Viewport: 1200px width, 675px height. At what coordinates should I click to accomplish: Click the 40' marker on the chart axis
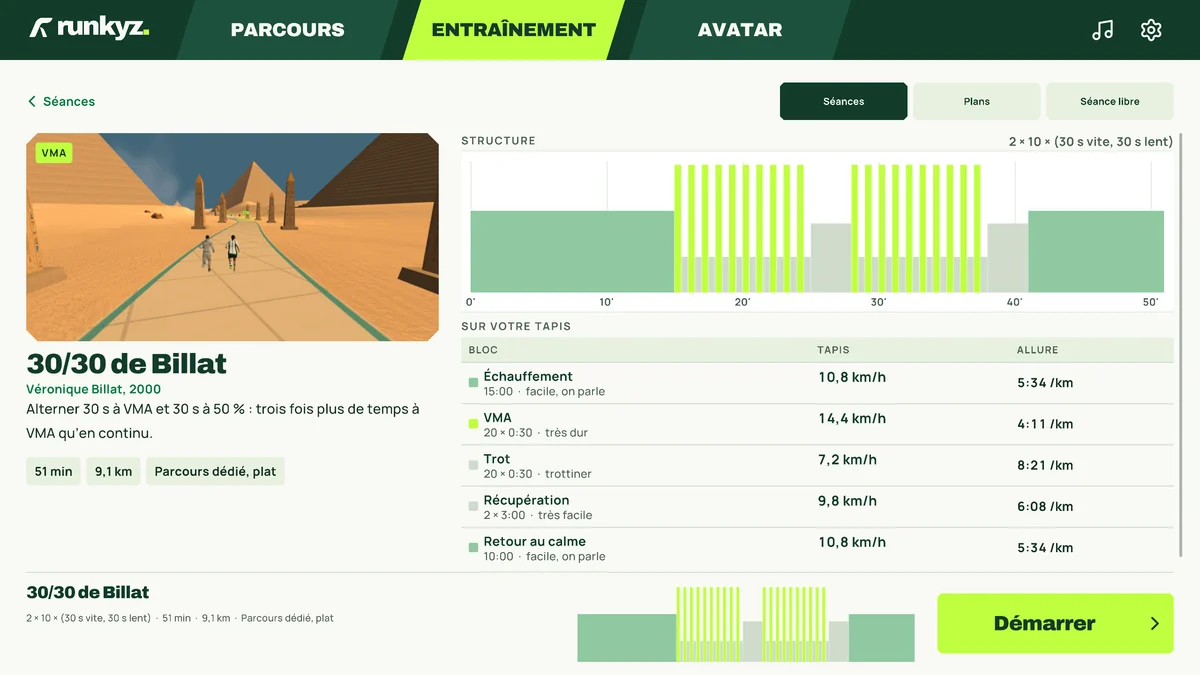pyautogui.click(x=1014, y=302)
